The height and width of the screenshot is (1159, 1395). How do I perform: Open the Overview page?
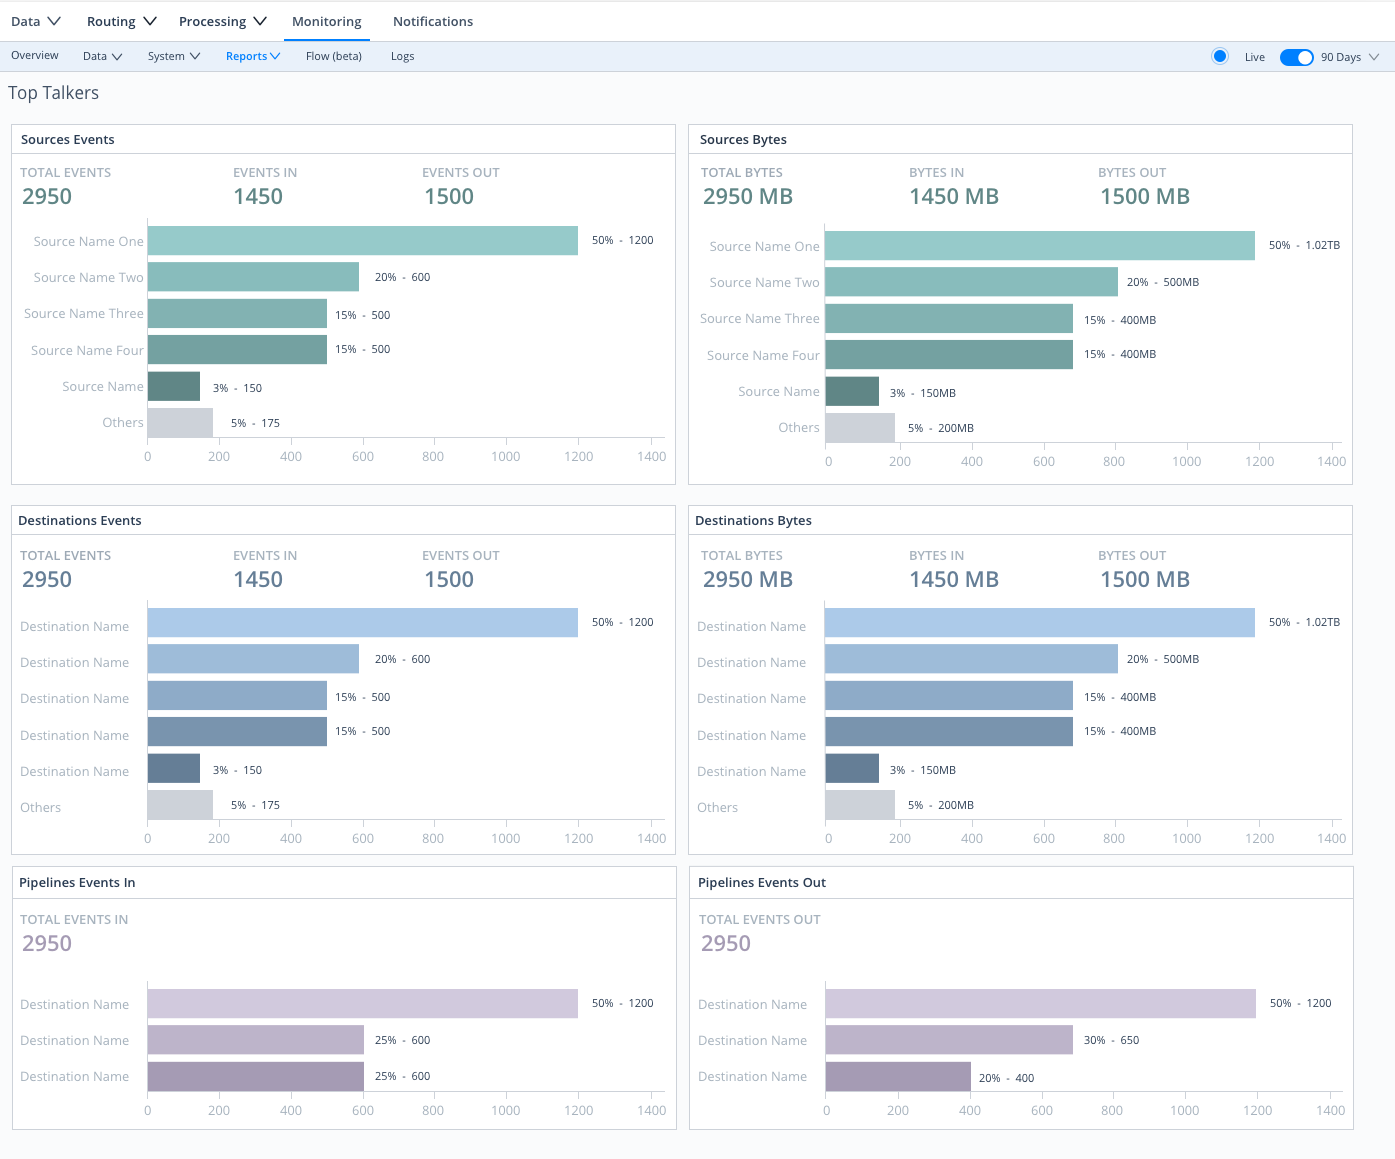point(34,56)
